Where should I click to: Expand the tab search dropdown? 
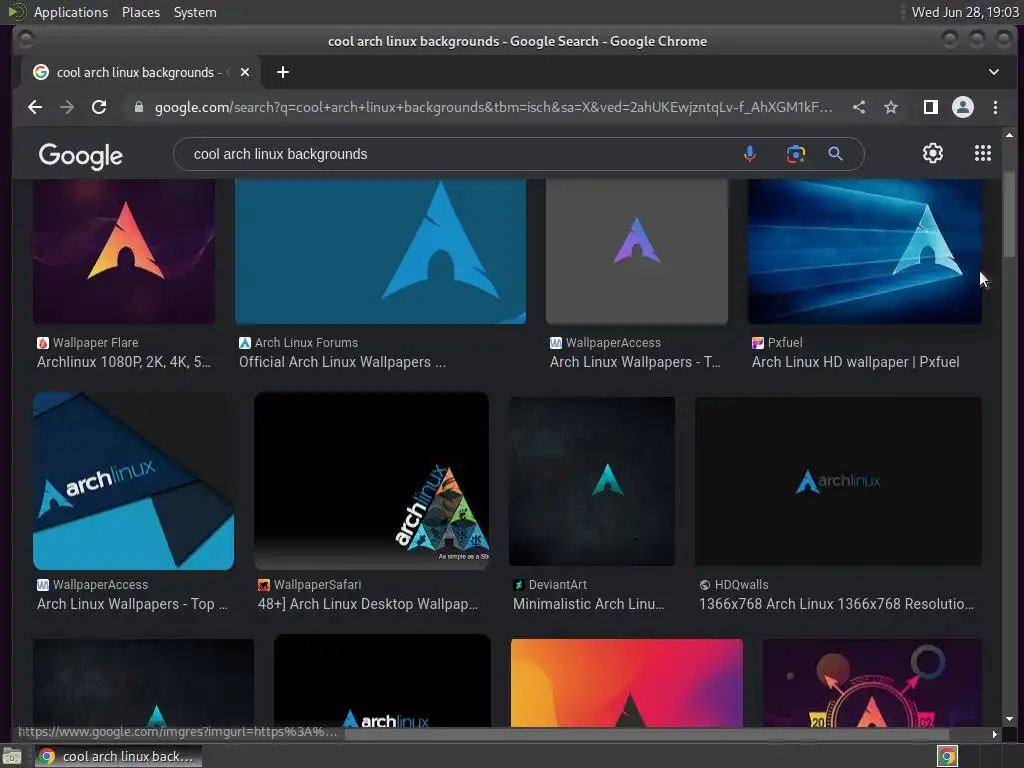pos(993,72)
